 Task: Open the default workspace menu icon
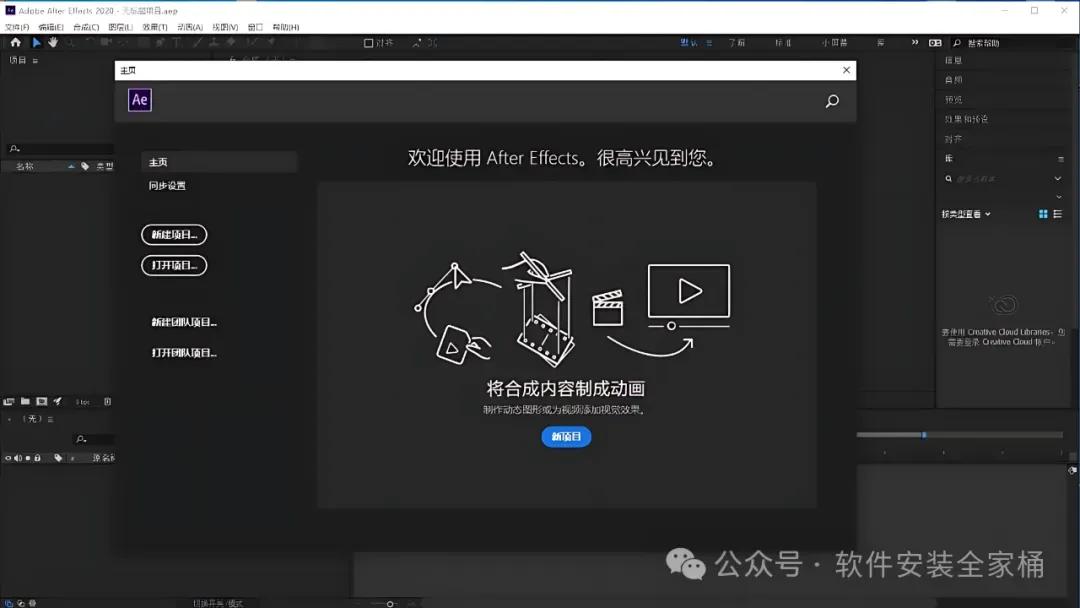tap(709, 43)
